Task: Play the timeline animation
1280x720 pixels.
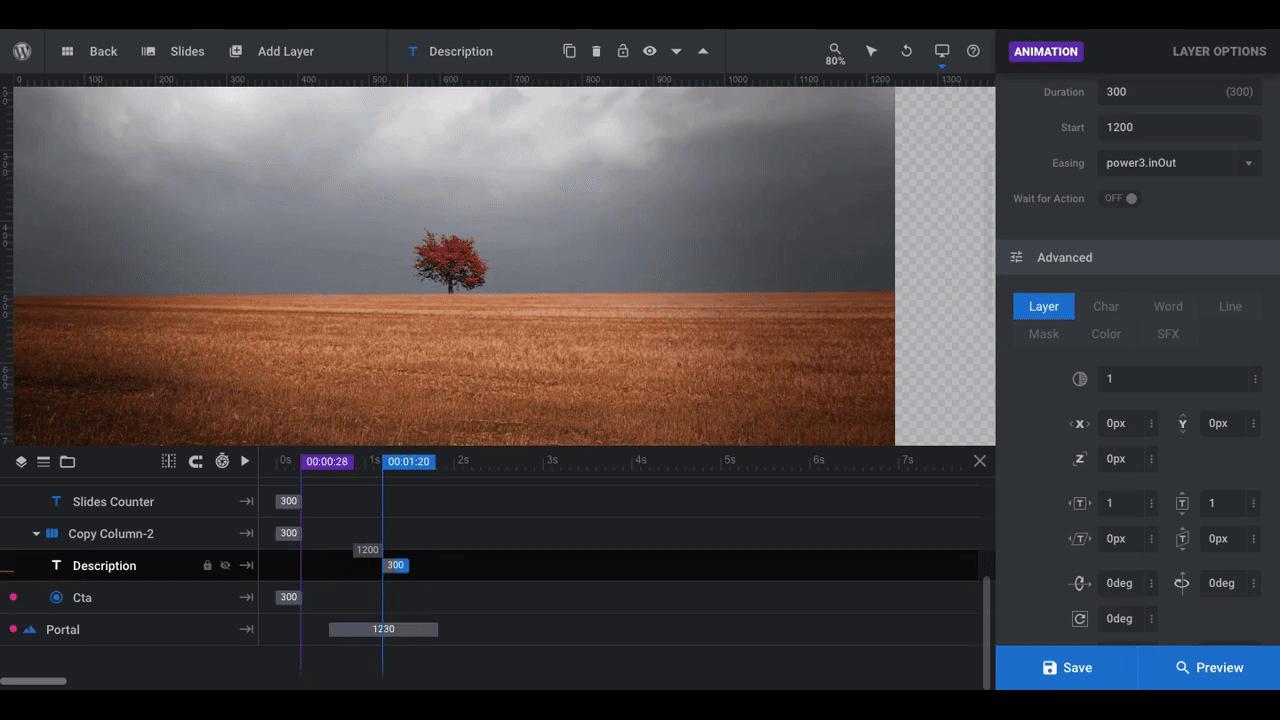Action: [245, 461]
